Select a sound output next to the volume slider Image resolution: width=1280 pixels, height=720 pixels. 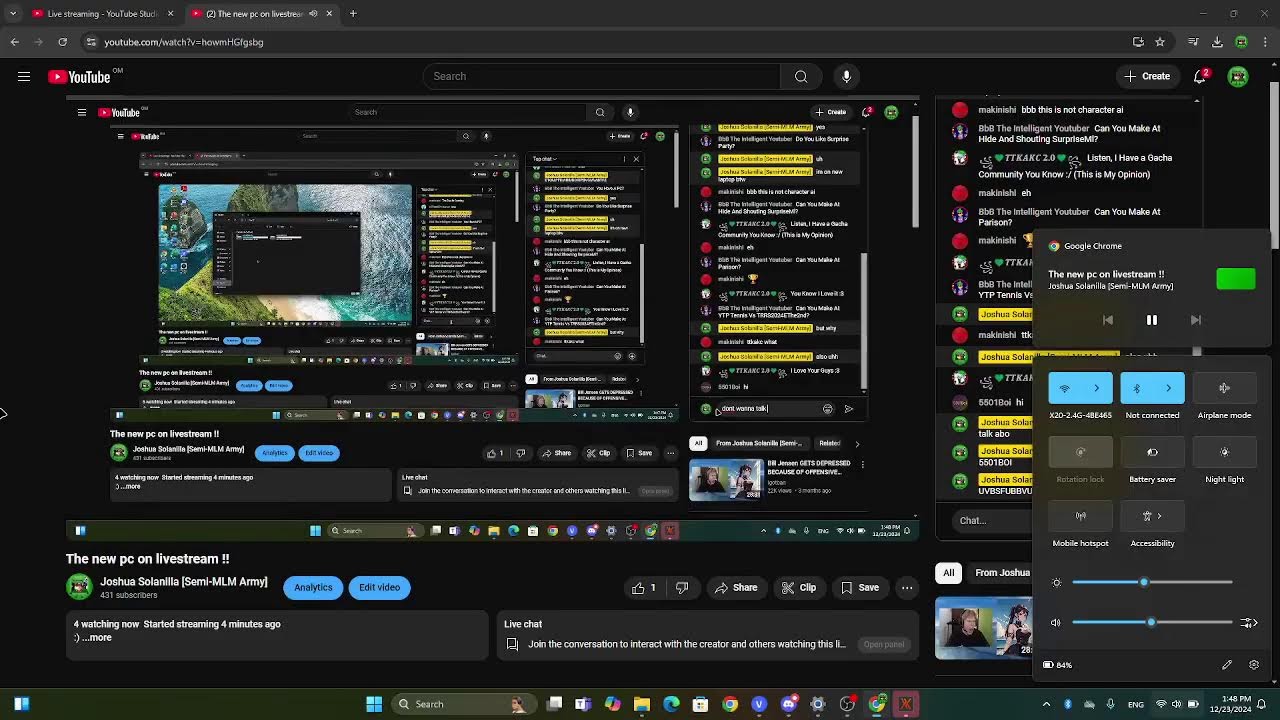tap(1249, 623)
